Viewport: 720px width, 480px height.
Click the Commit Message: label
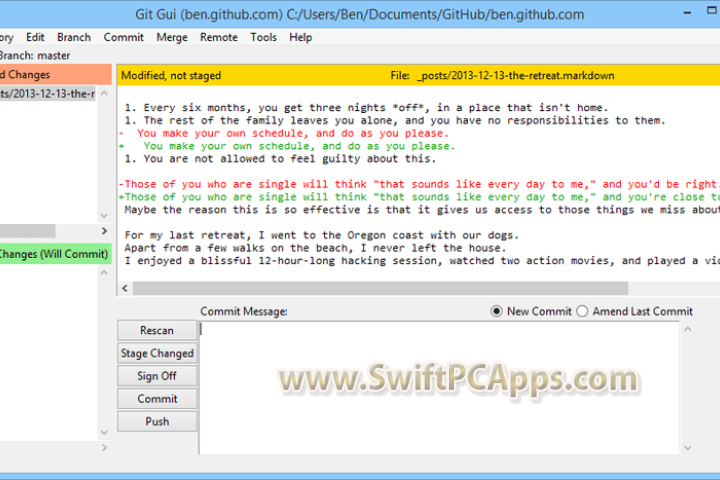[x=244, y=311]
